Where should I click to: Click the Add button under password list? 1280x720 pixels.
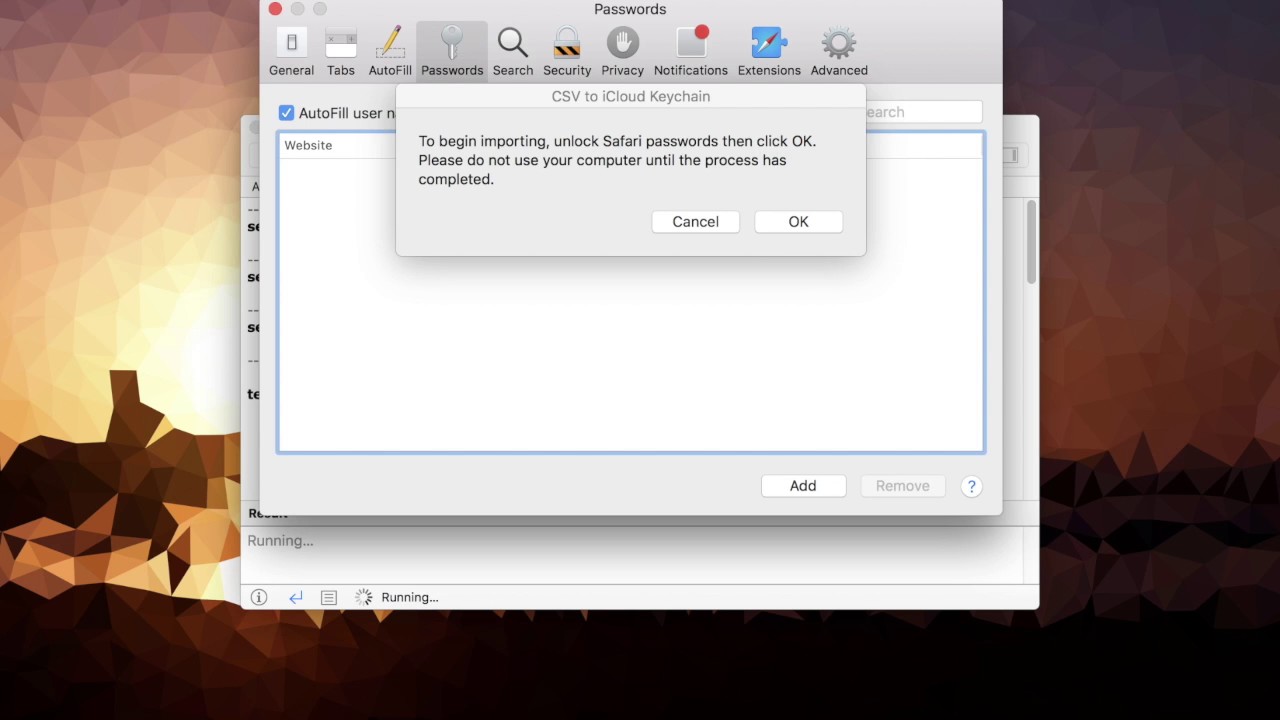803,486
